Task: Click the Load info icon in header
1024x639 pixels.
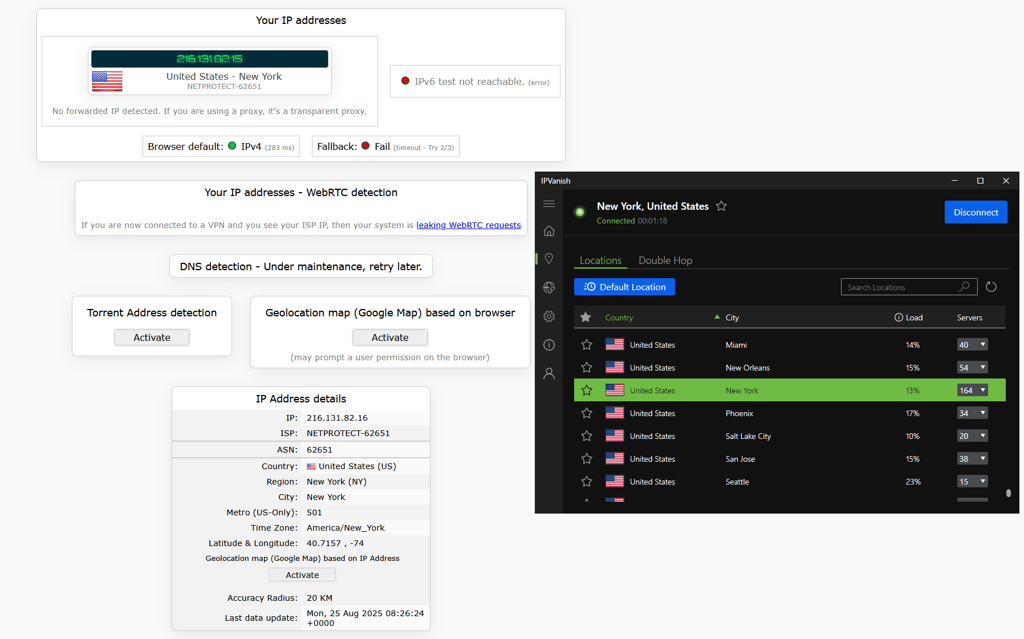Action: pos(899,318)
